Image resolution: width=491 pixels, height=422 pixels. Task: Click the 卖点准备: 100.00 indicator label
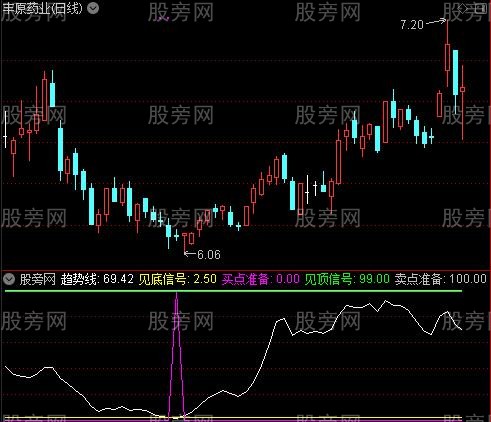441,279
